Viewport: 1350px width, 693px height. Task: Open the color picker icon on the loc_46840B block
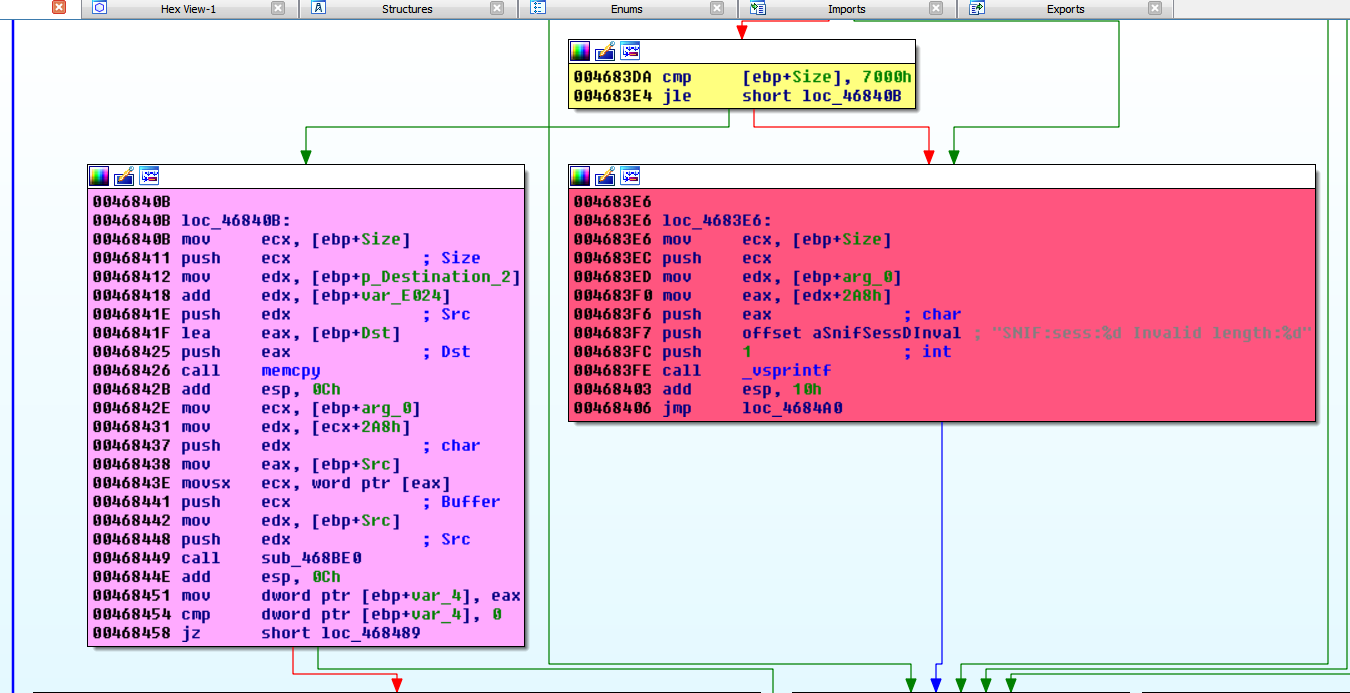click(x=99, y=176)
